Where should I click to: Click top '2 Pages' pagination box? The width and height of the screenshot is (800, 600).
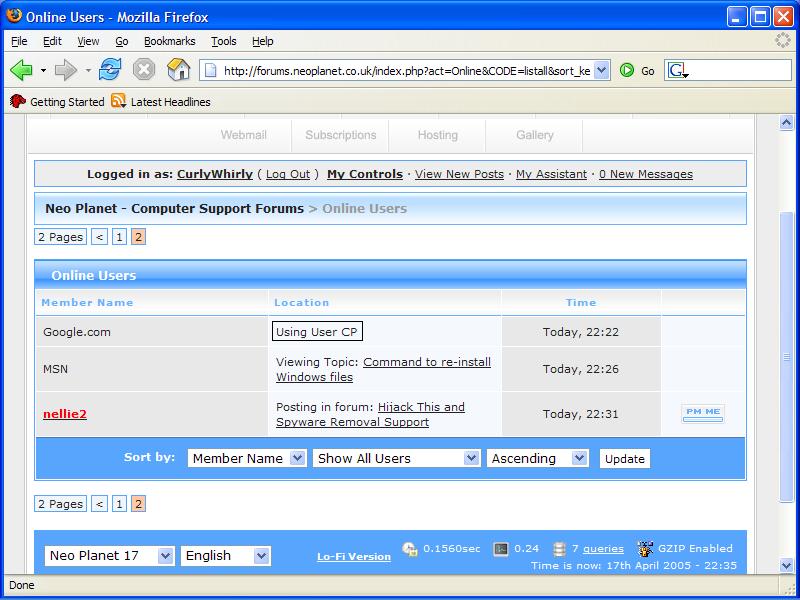point(60,237)
